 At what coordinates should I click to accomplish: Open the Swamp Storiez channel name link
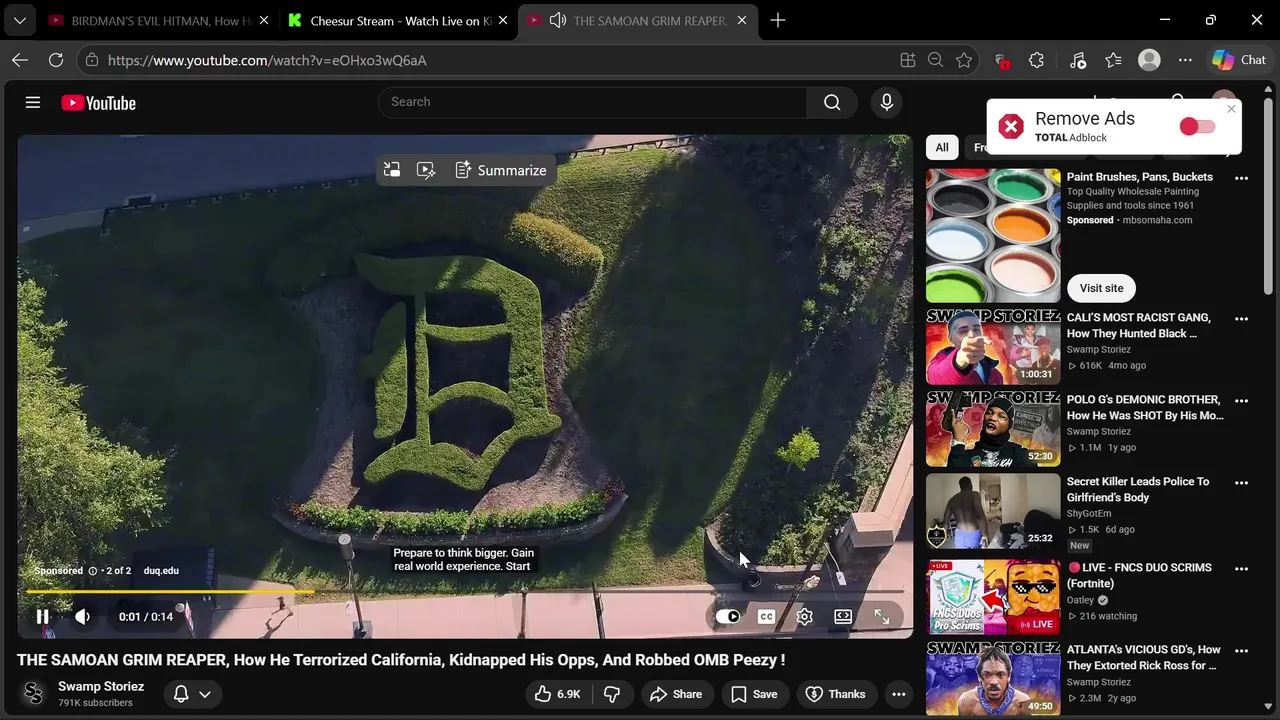(x=101, y=686)
